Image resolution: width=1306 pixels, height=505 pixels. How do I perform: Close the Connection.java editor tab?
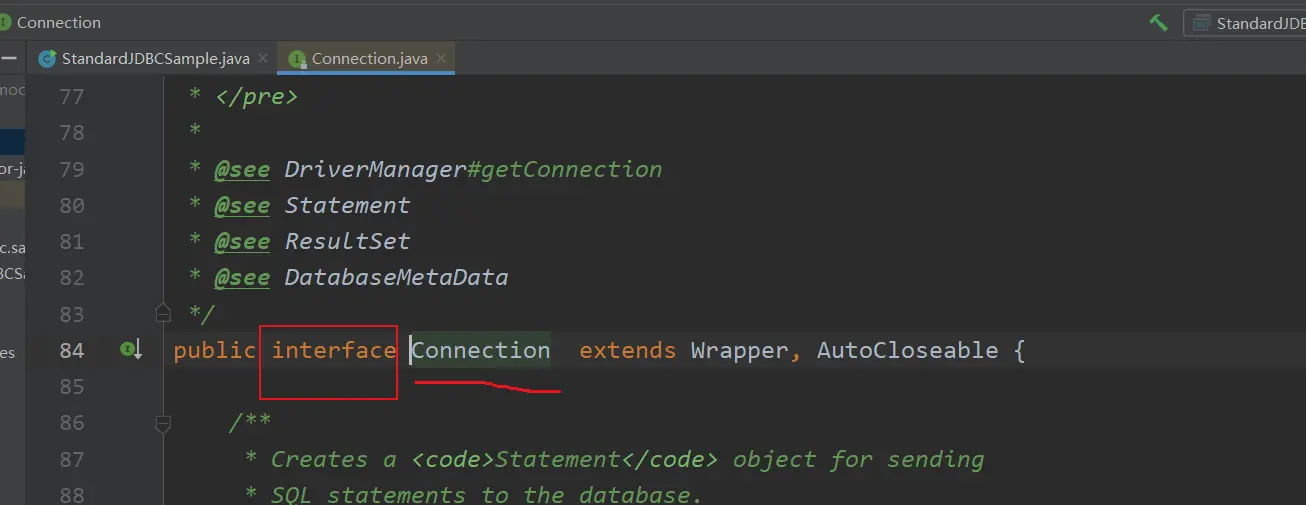(x=441, y=59)
